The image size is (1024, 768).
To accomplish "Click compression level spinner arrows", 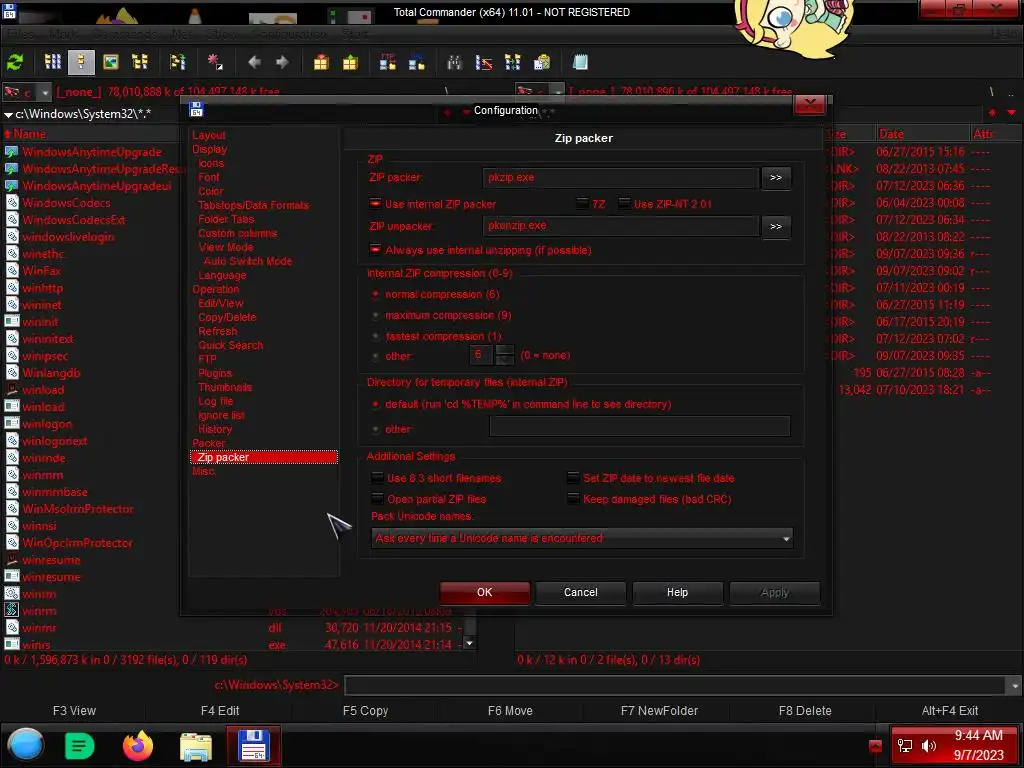I will [x=505, y=355].
